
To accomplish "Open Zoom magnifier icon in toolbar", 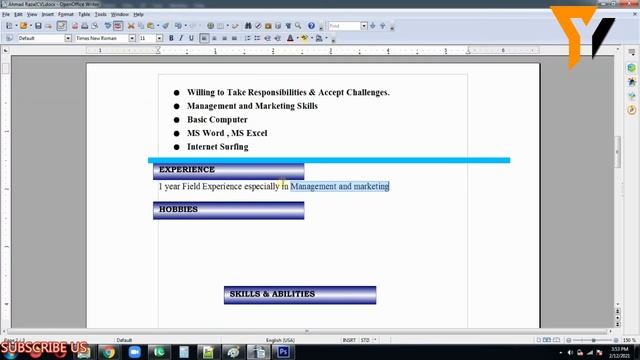I will [298, 26].
